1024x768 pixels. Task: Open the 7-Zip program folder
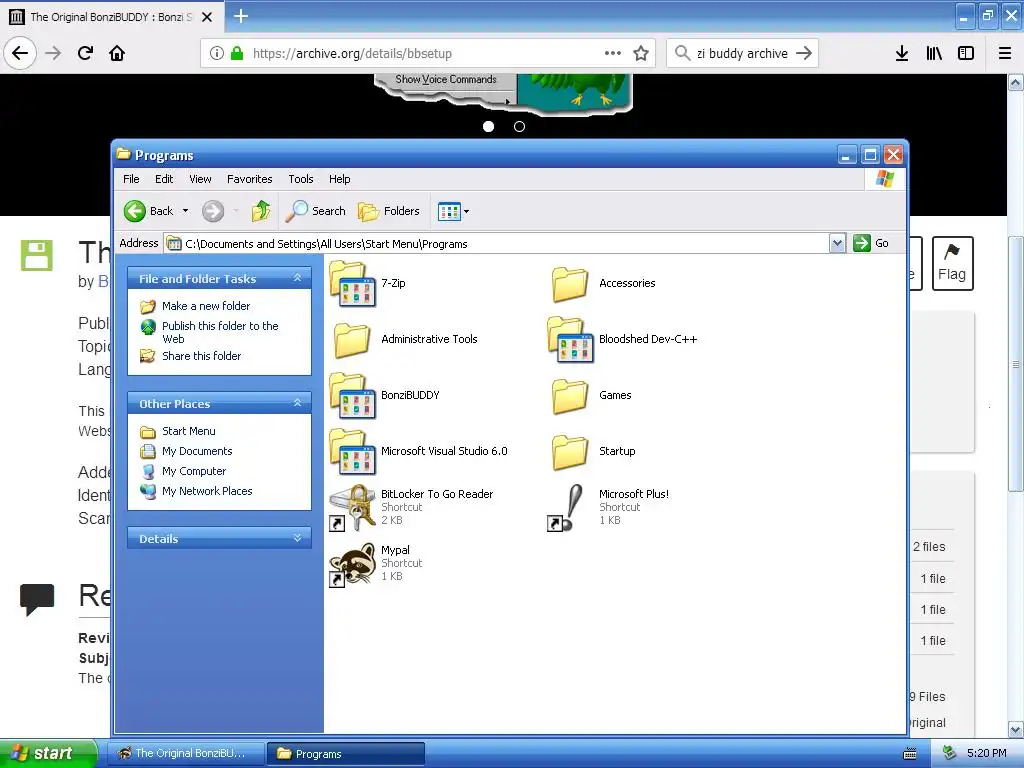click(x=353, y=283)
